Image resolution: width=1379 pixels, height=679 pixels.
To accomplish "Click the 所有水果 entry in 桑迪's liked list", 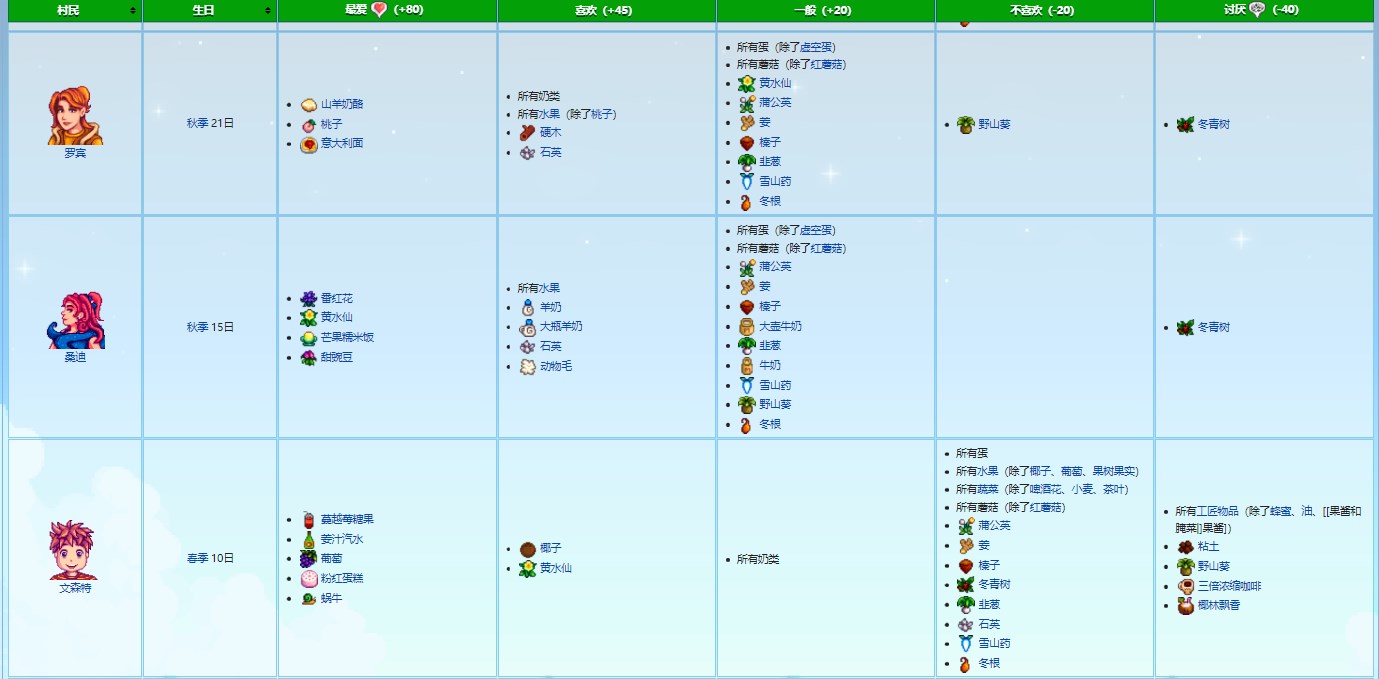I will [x=539, y=288].
